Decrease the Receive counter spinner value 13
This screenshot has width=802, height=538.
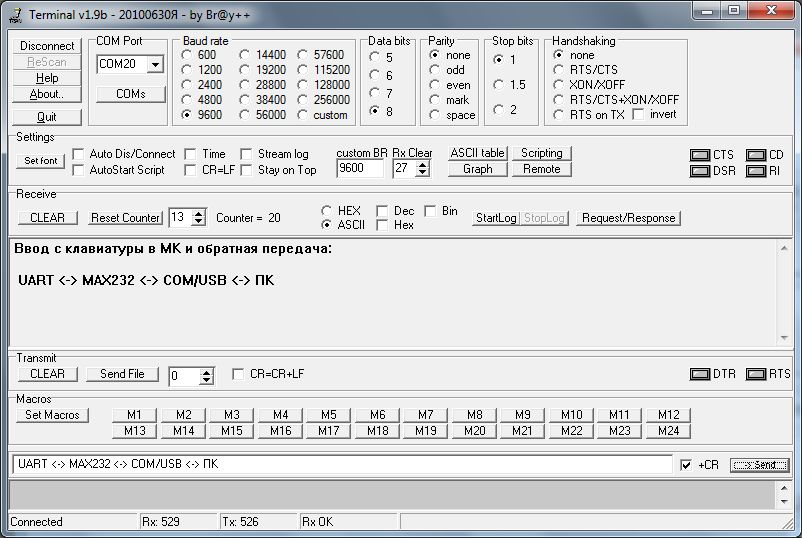click(x=198, y=221)
